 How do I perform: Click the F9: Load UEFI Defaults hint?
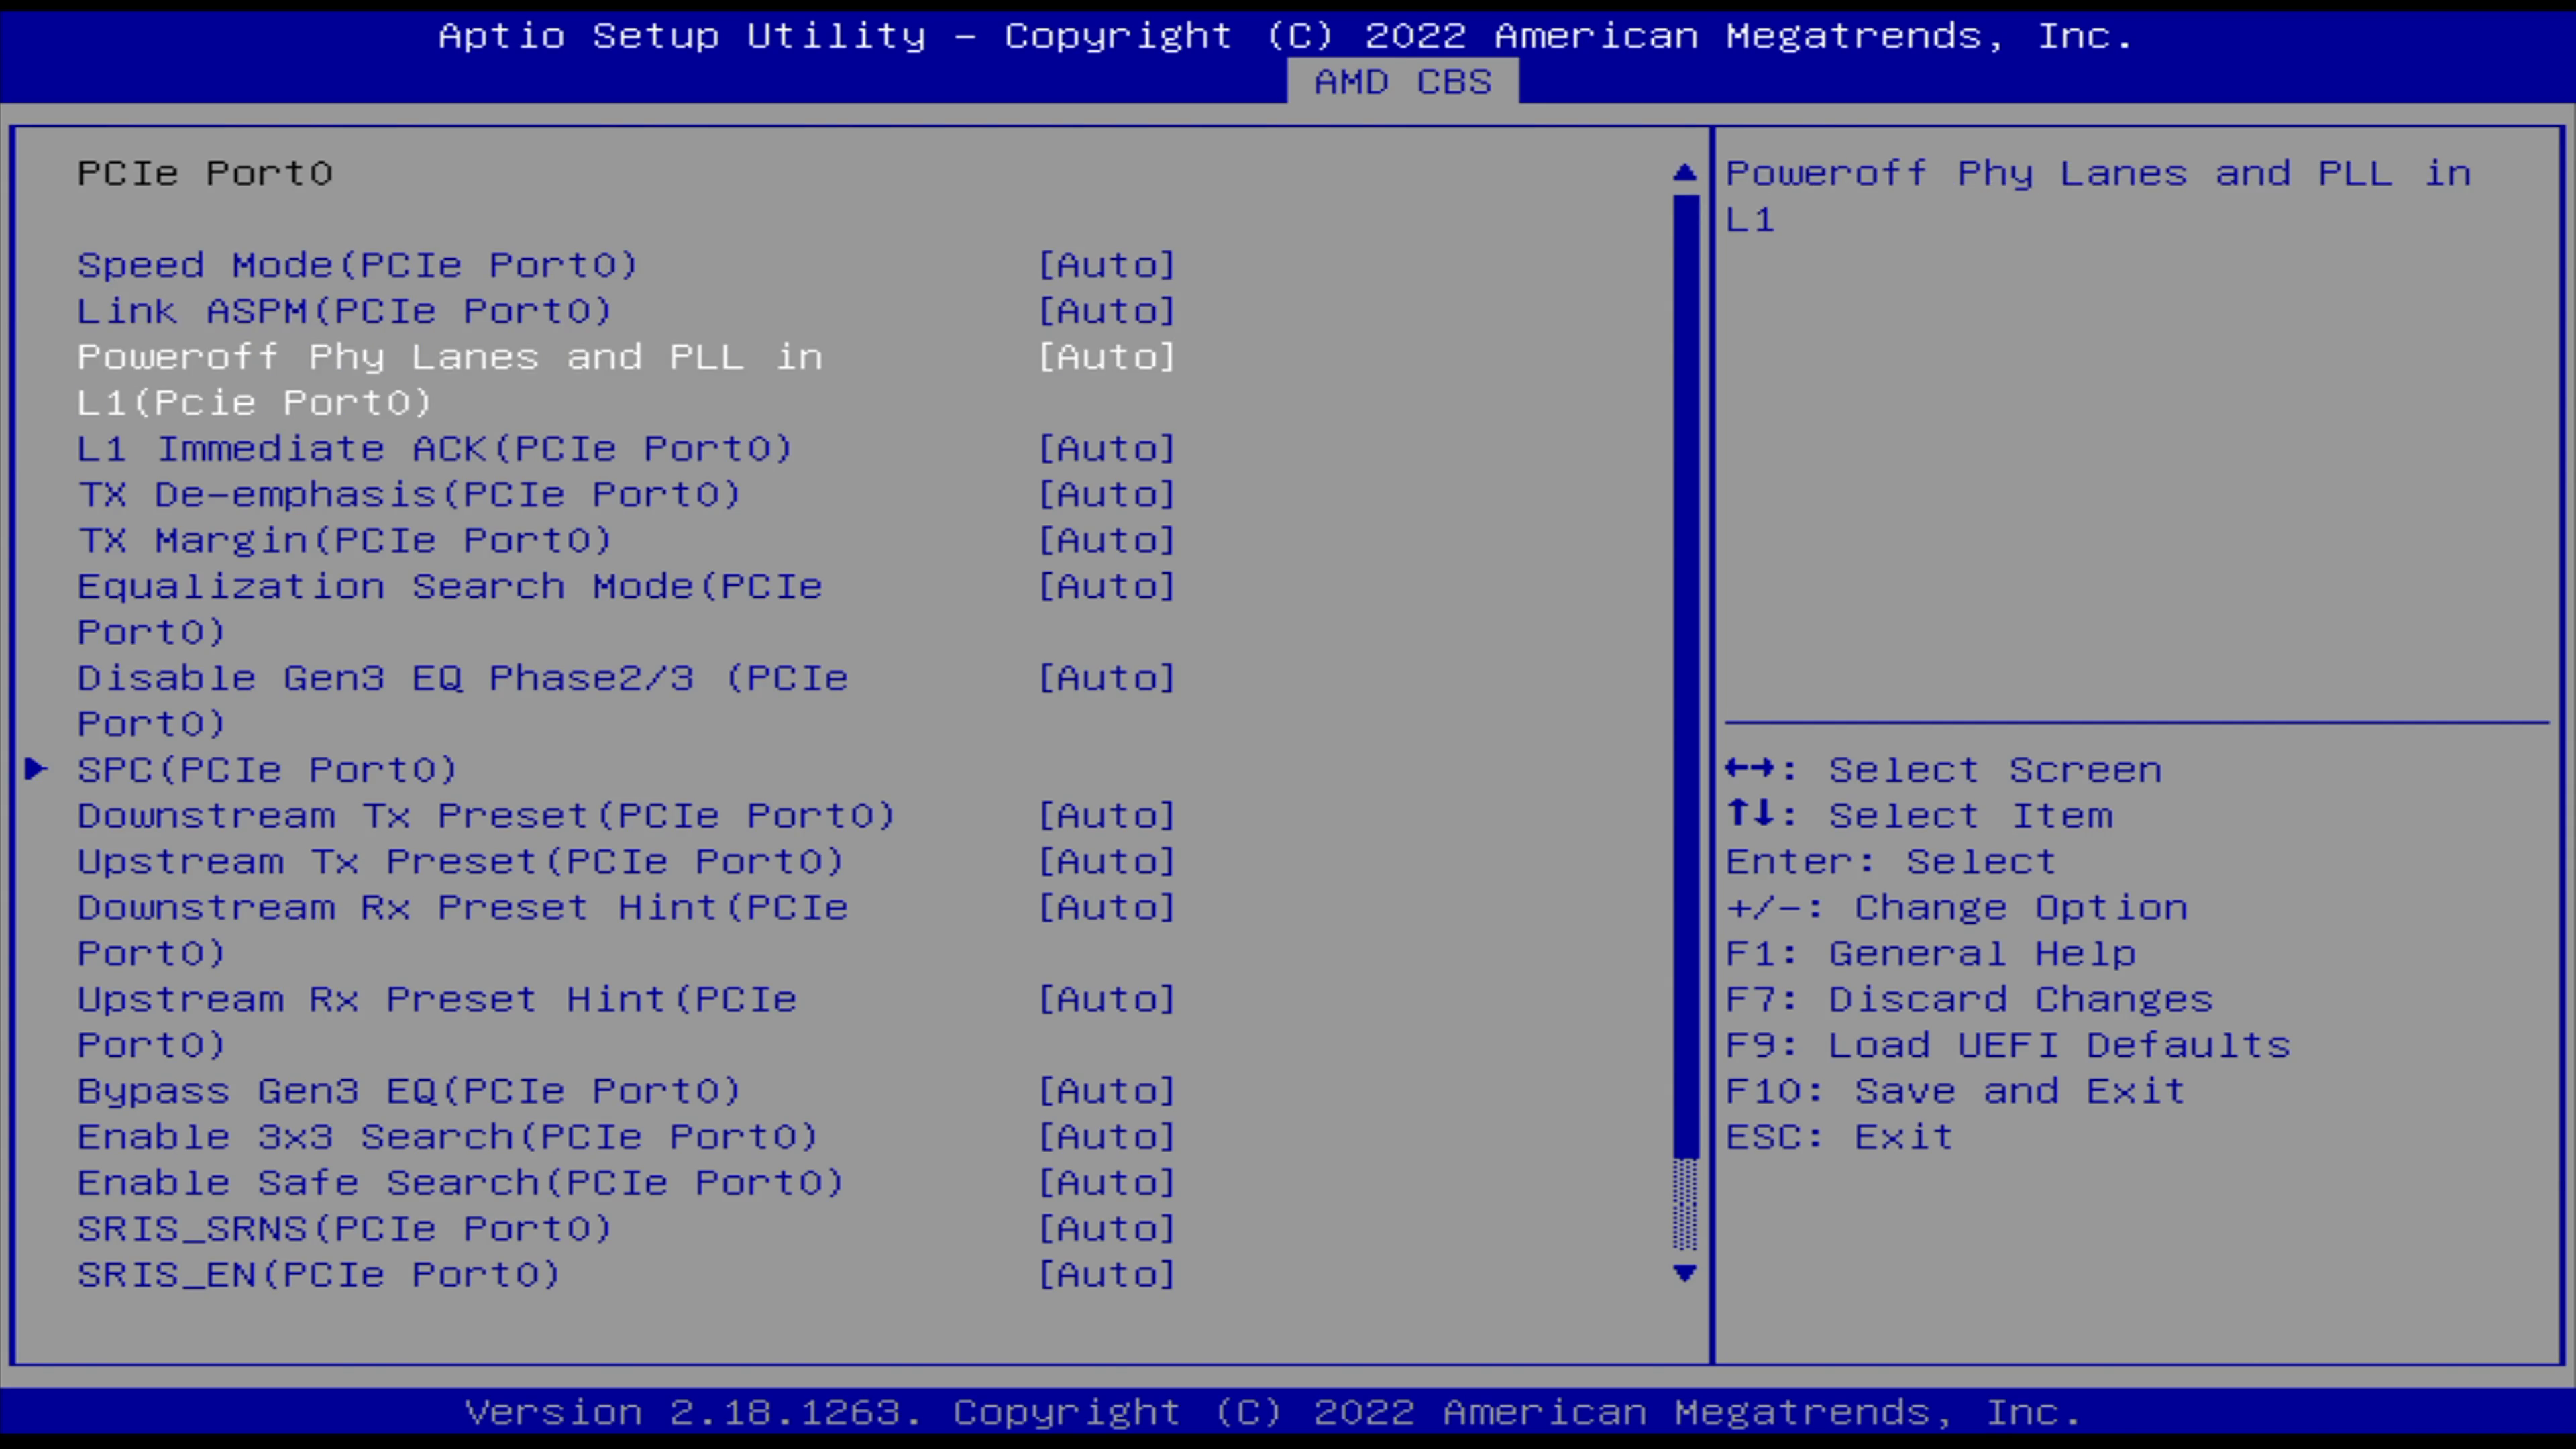pos(2008,1046)
